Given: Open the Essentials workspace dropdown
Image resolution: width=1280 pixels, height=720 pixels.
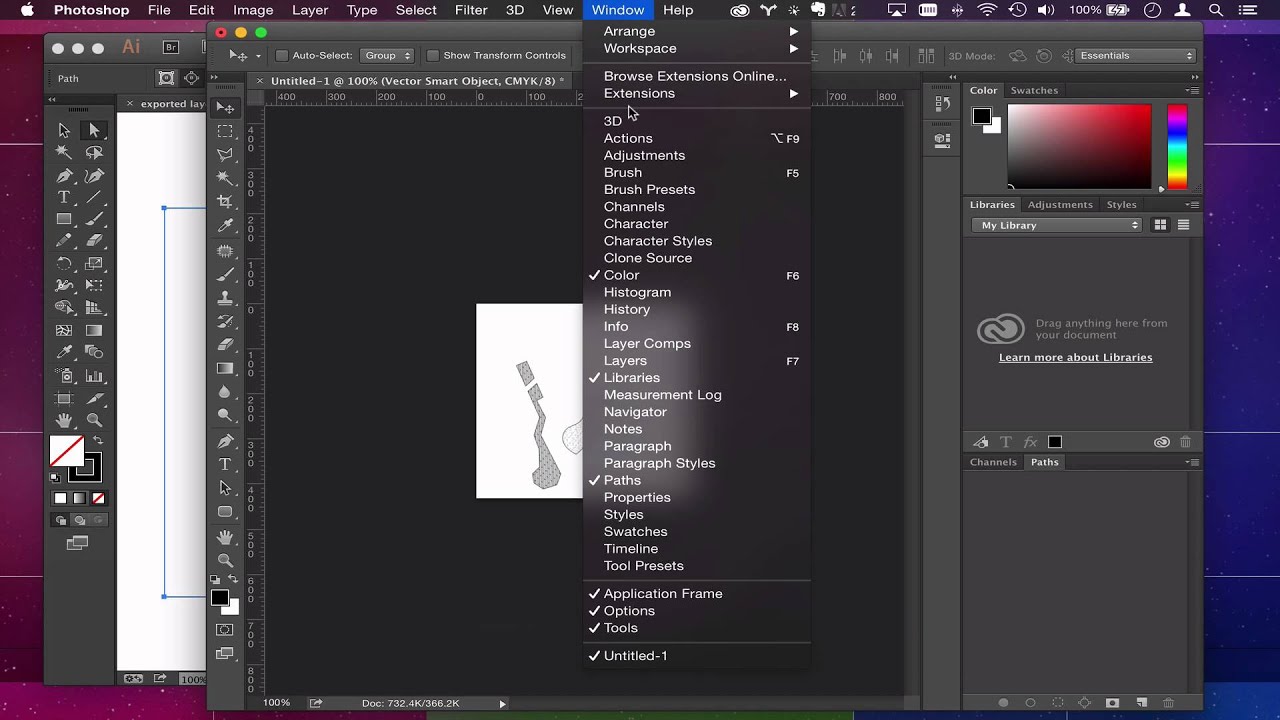Looking at the screenshot, I should pos(1136,56).
